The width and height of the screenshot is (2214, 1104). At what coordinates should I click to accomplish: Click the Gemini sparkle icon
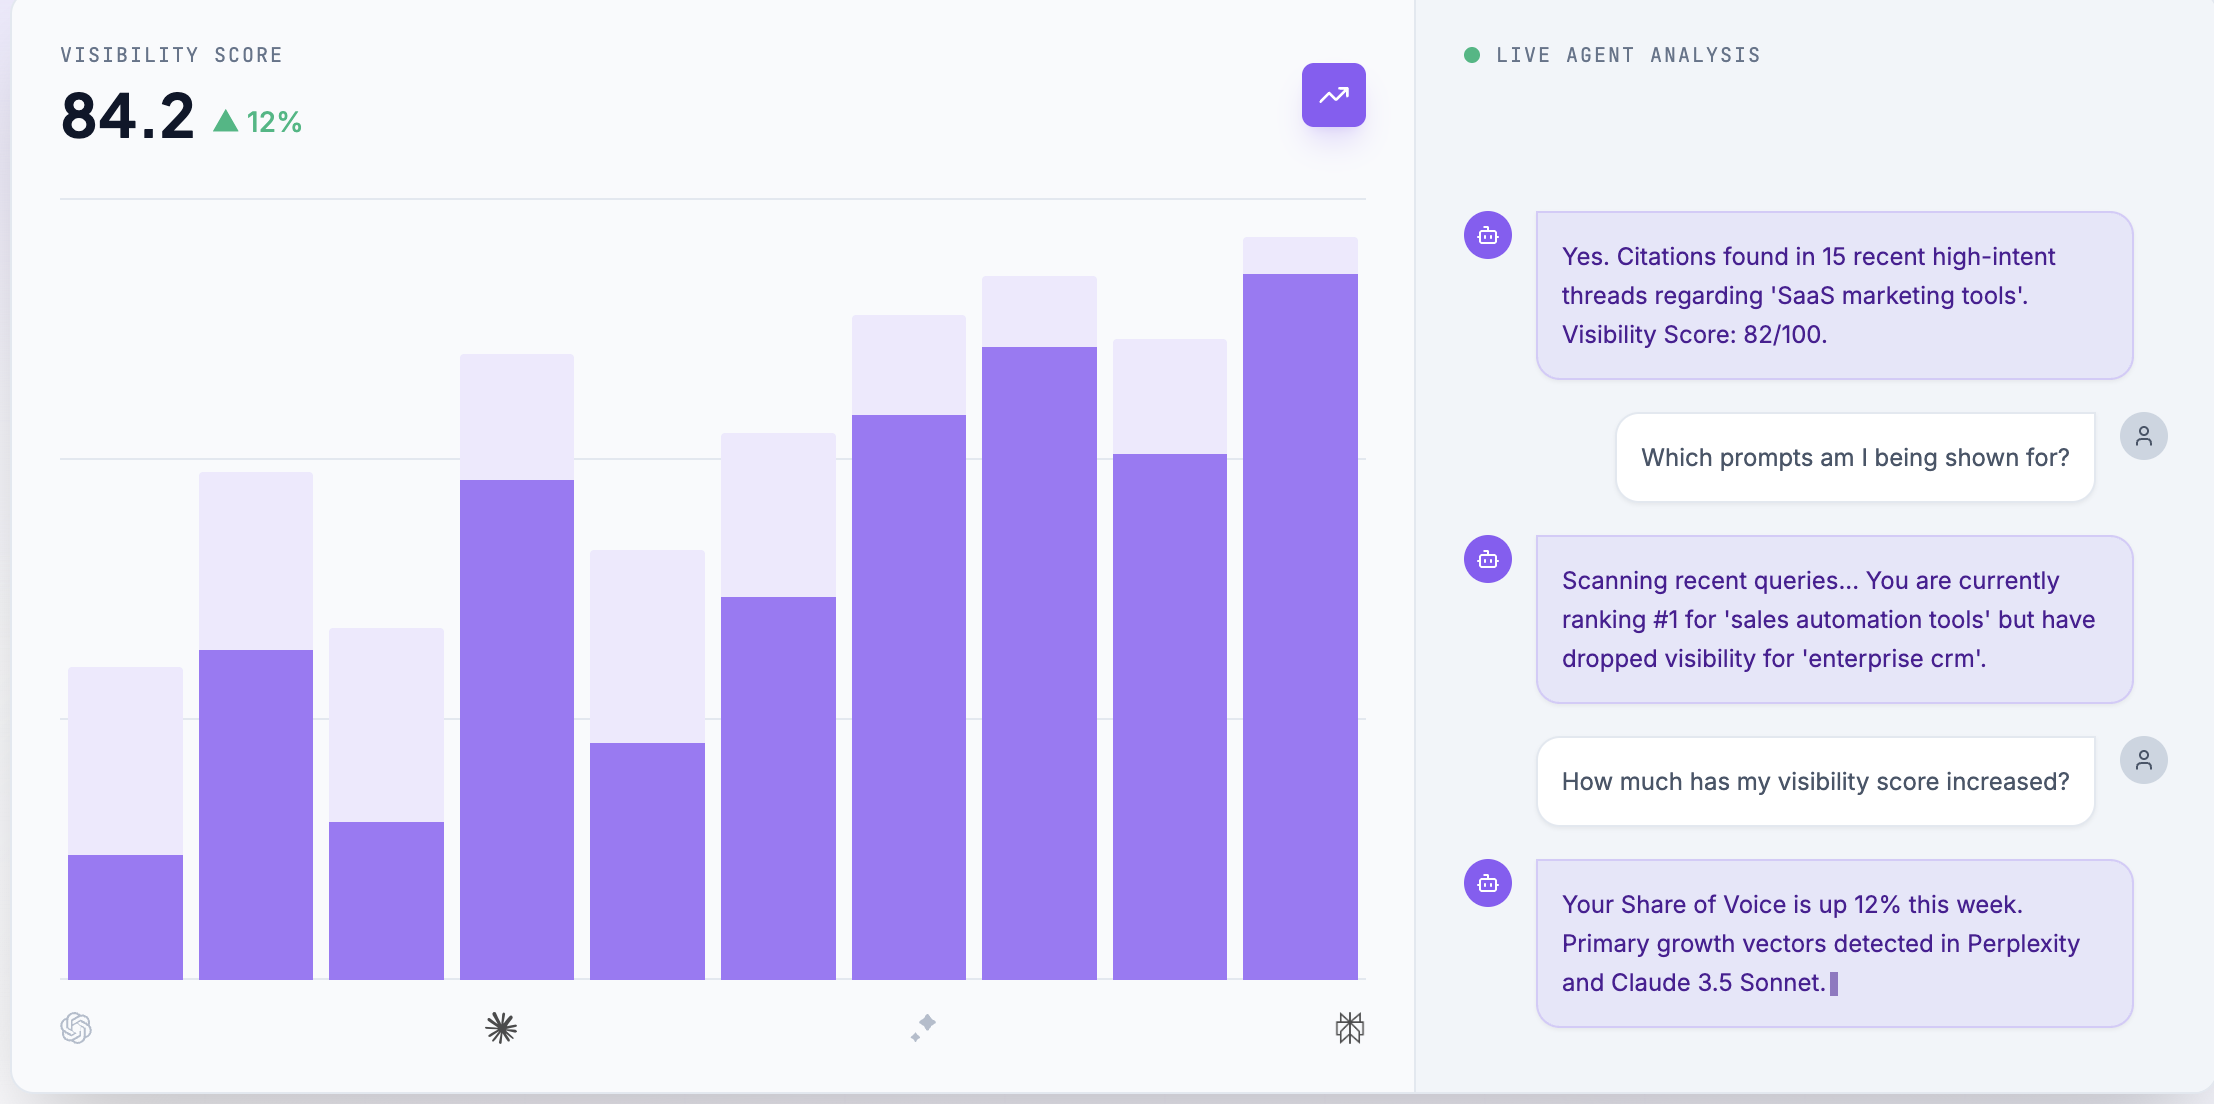coord(924,1027)
